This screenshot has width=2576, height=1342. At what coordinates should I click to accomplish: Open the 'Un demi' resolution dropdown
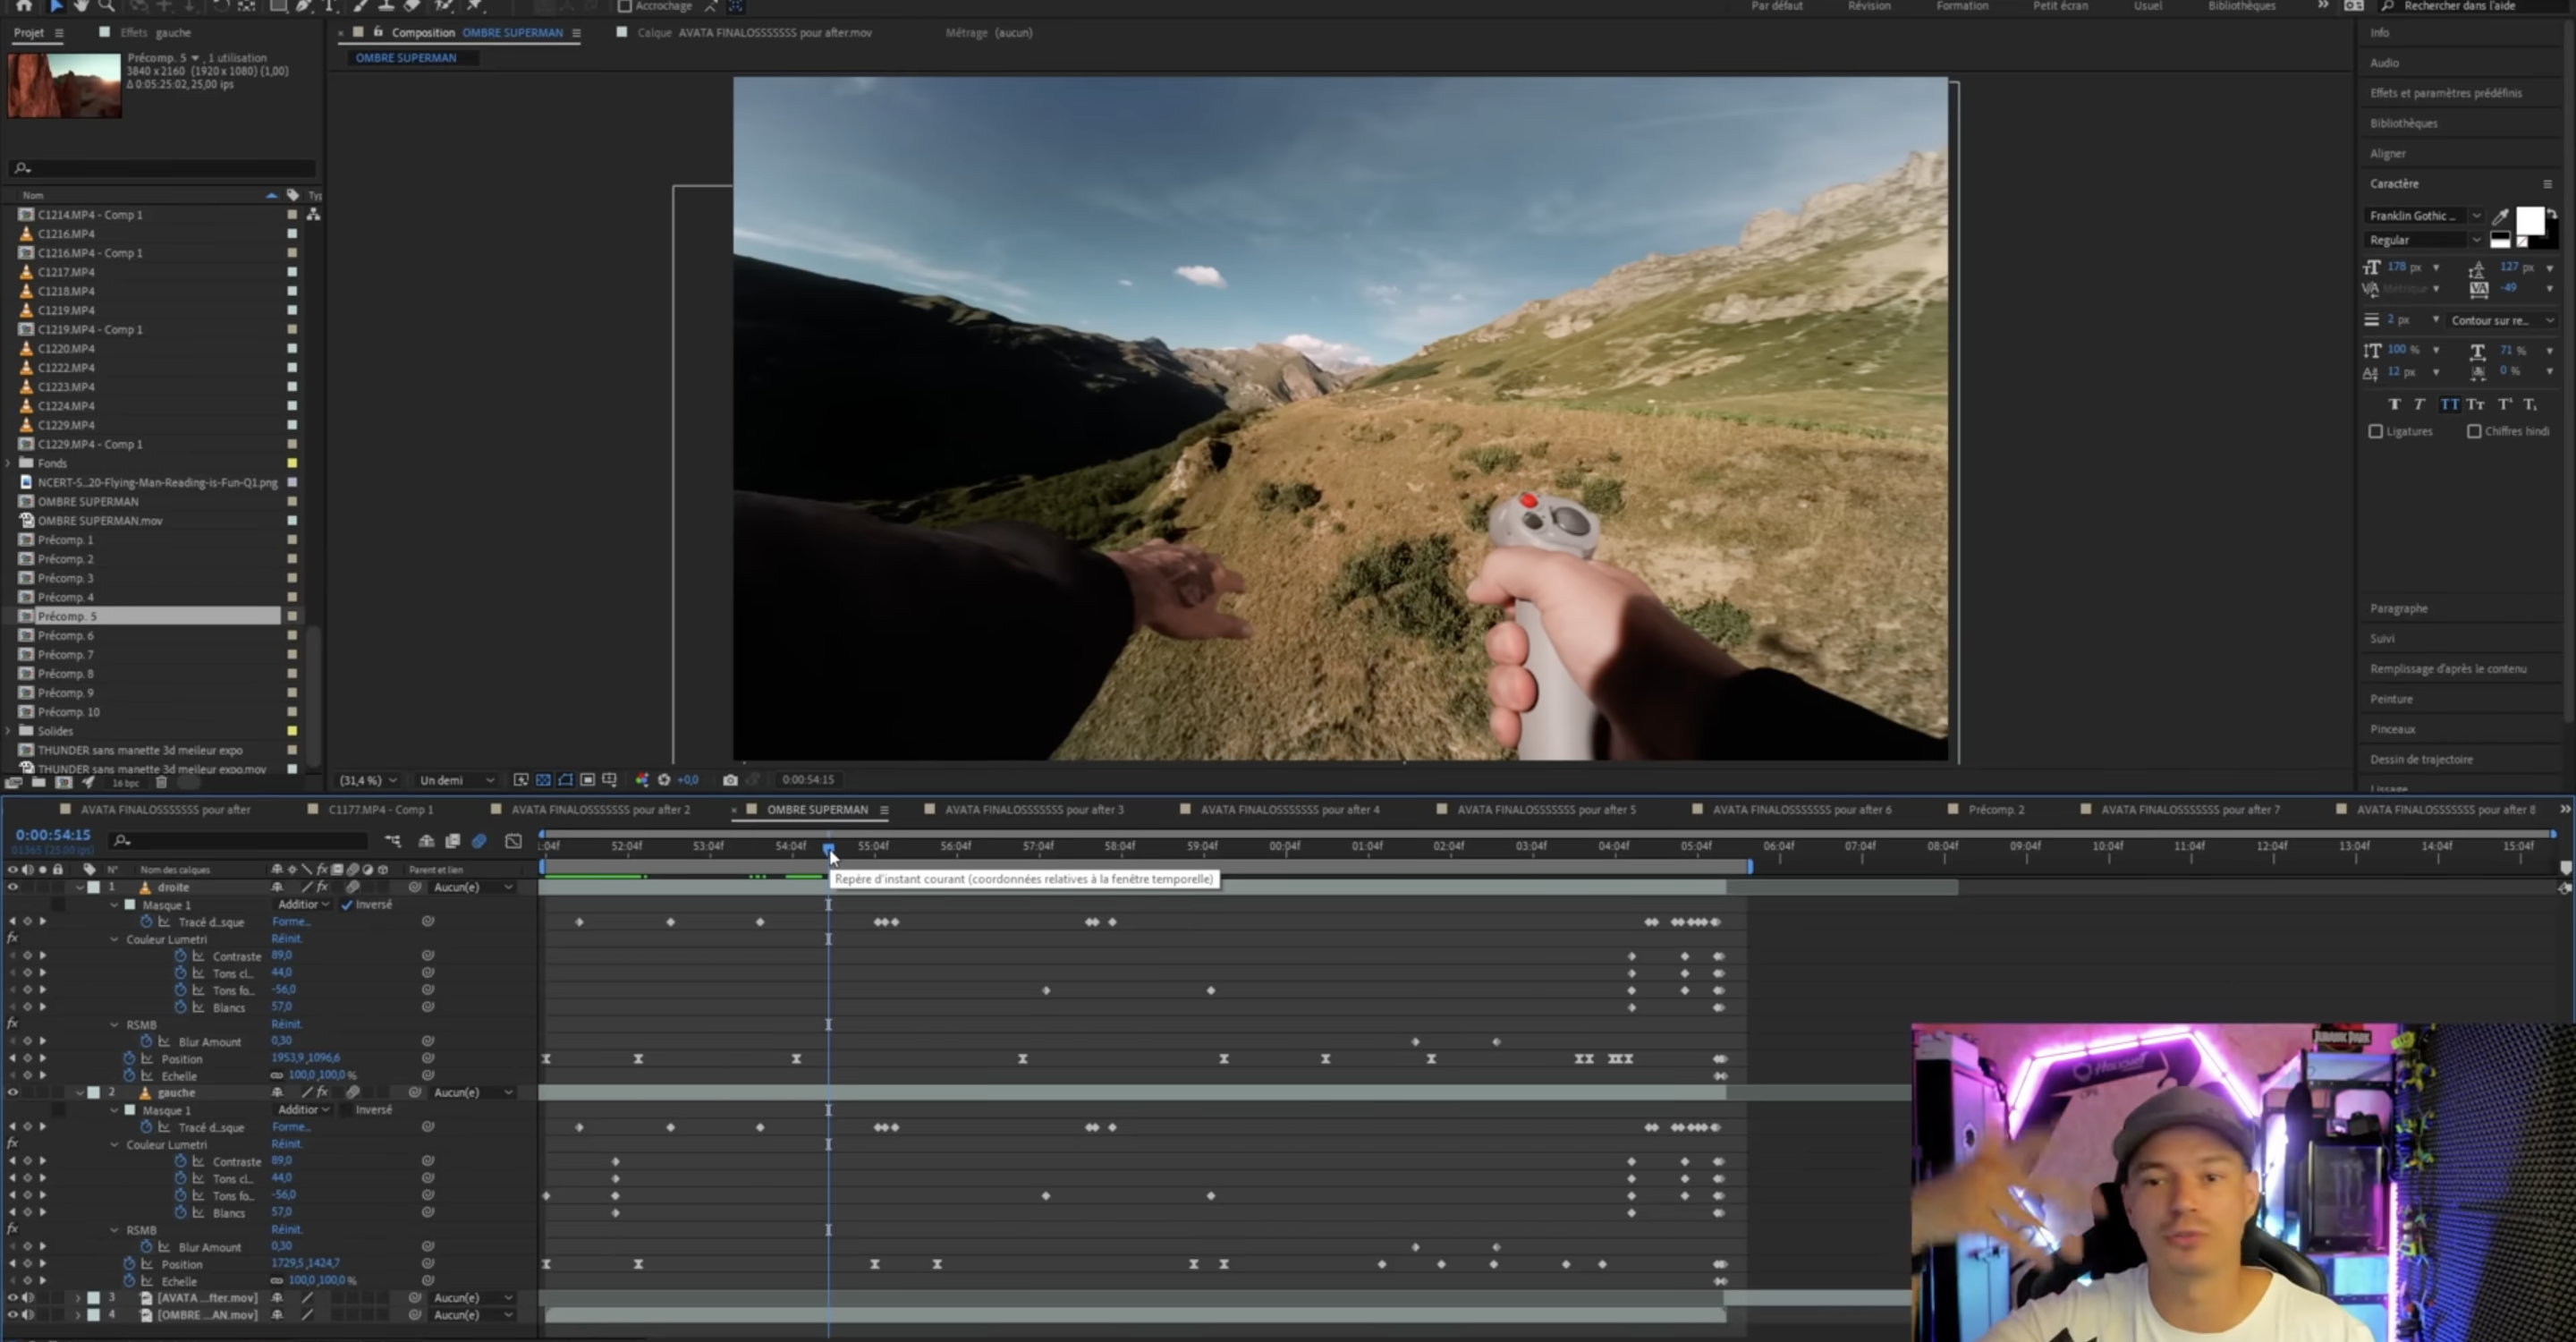(455, 780)
